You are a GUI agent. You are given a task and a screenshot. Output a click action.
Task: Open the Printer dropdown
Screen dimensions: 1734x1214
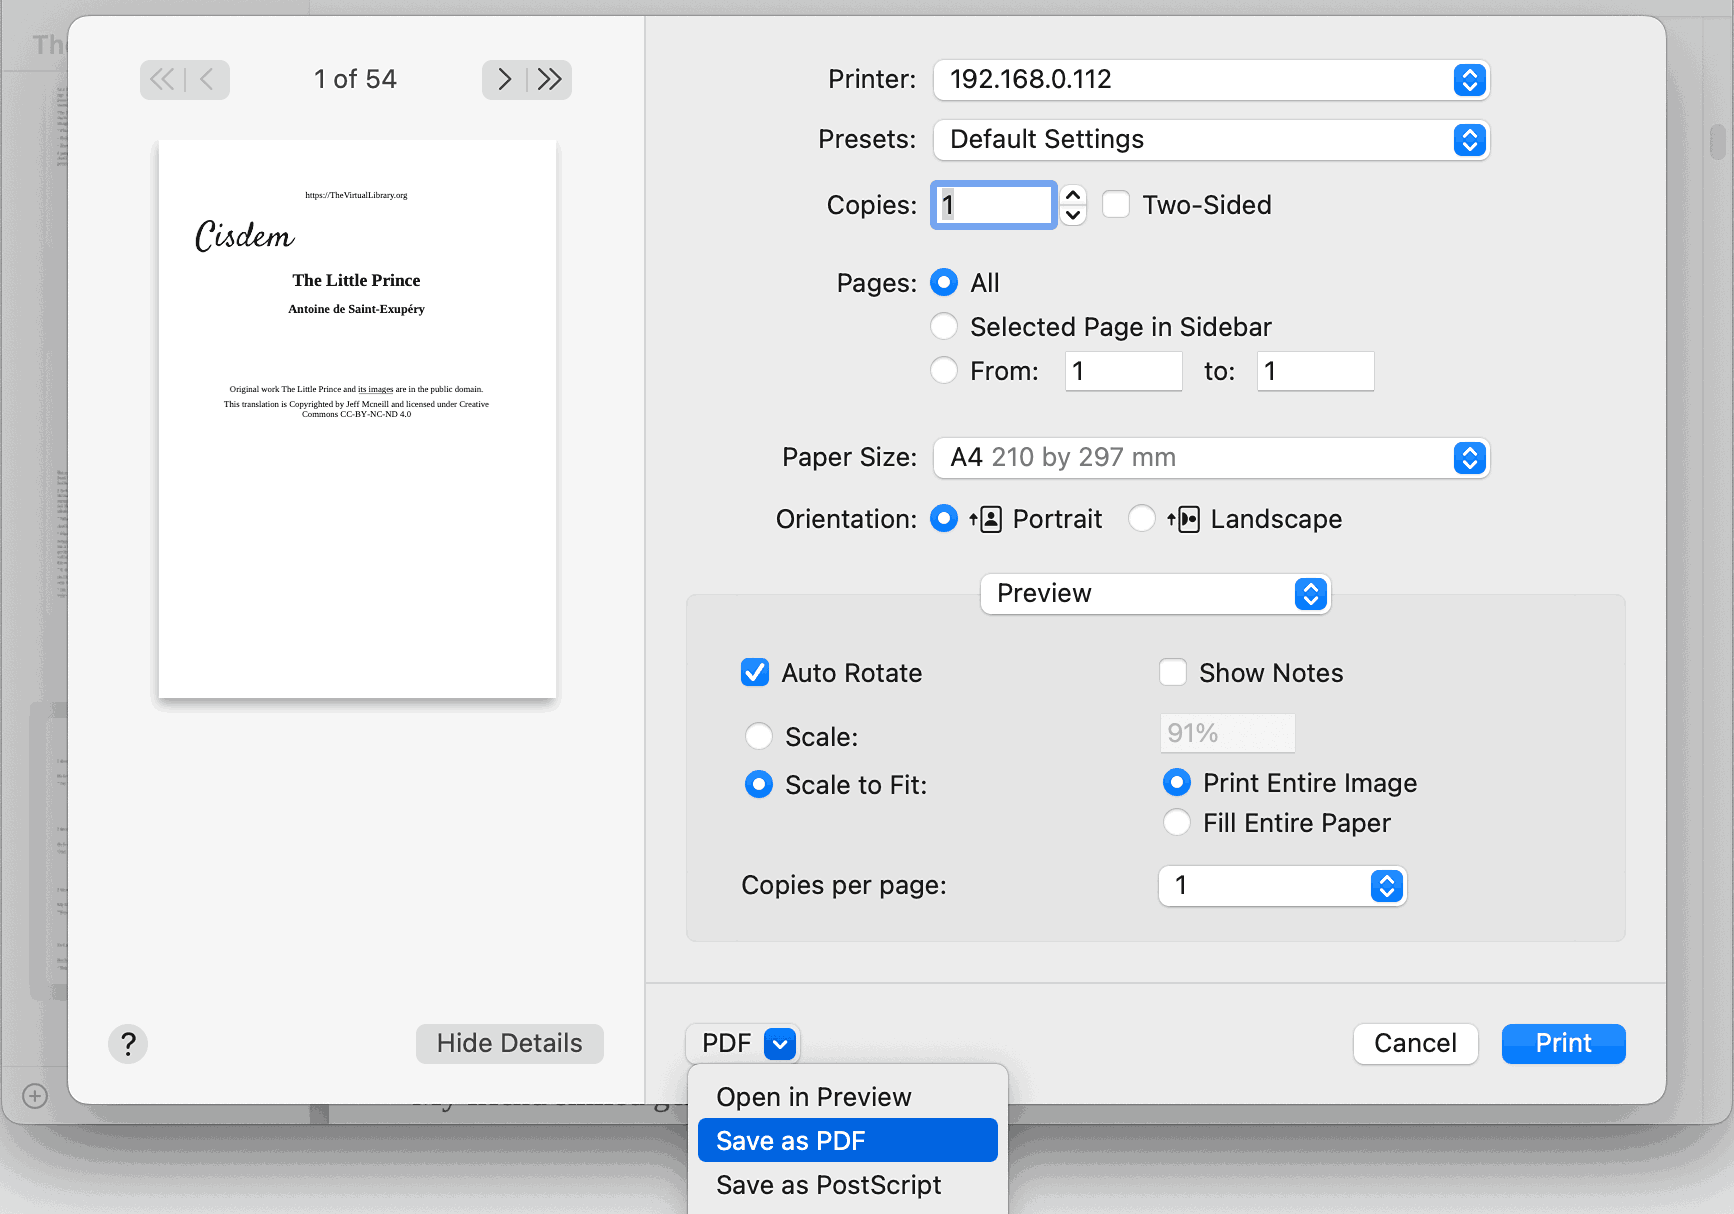[x=1211, y=80]
